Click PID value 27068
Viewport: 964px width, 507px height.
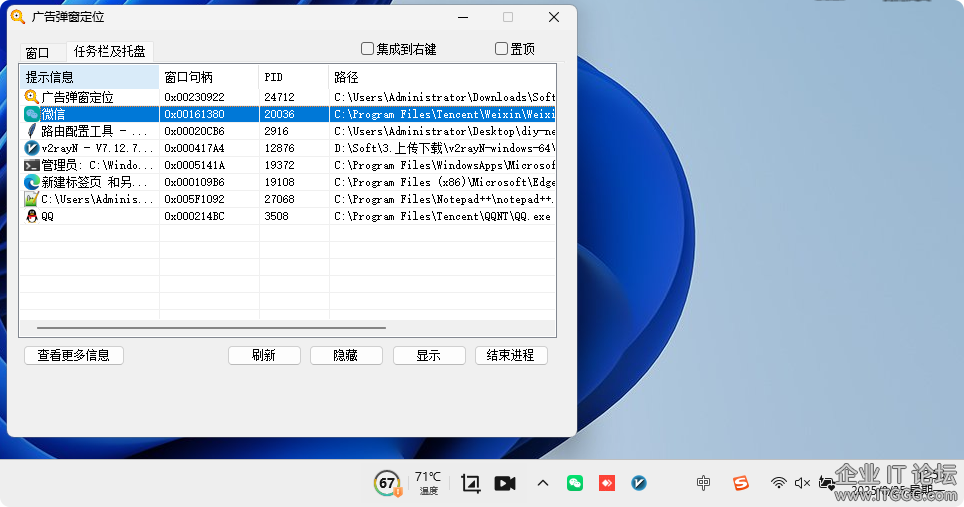279,199
